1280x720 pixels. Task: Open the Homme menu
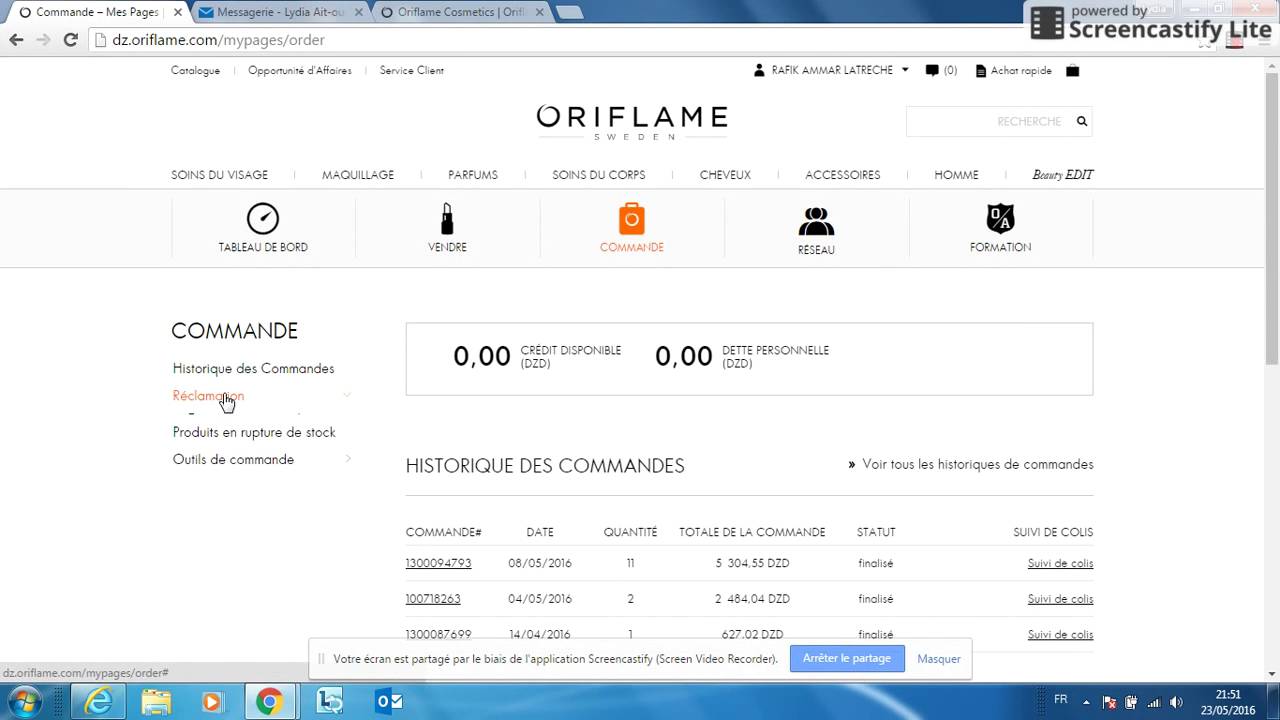tap(956, 174)
